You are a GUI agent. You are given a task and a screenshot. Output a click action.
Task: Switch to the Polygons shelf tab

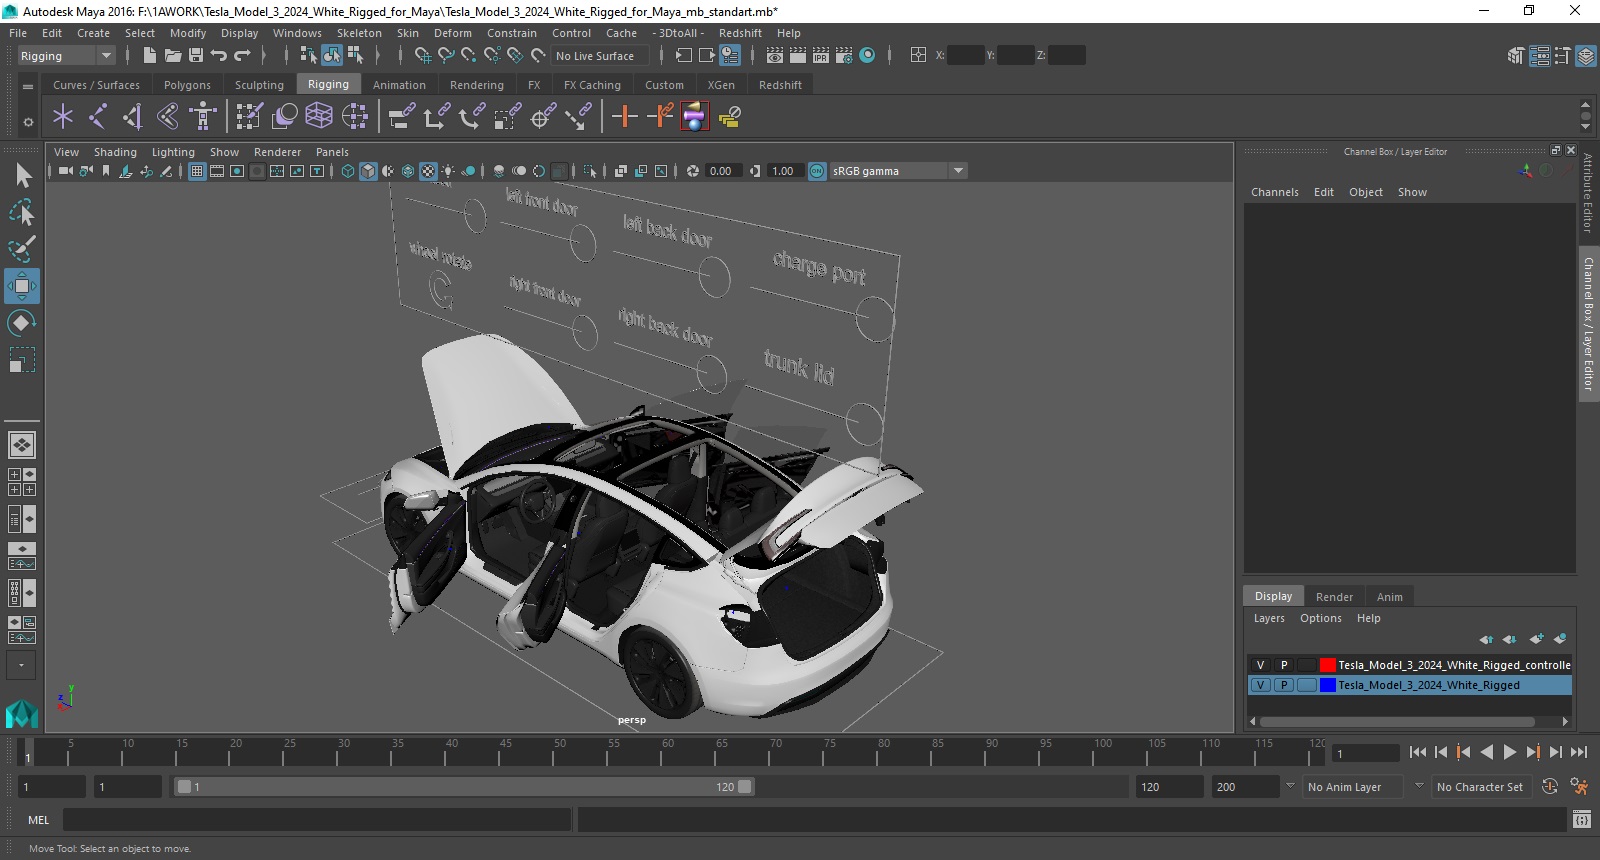coord(187,85)
